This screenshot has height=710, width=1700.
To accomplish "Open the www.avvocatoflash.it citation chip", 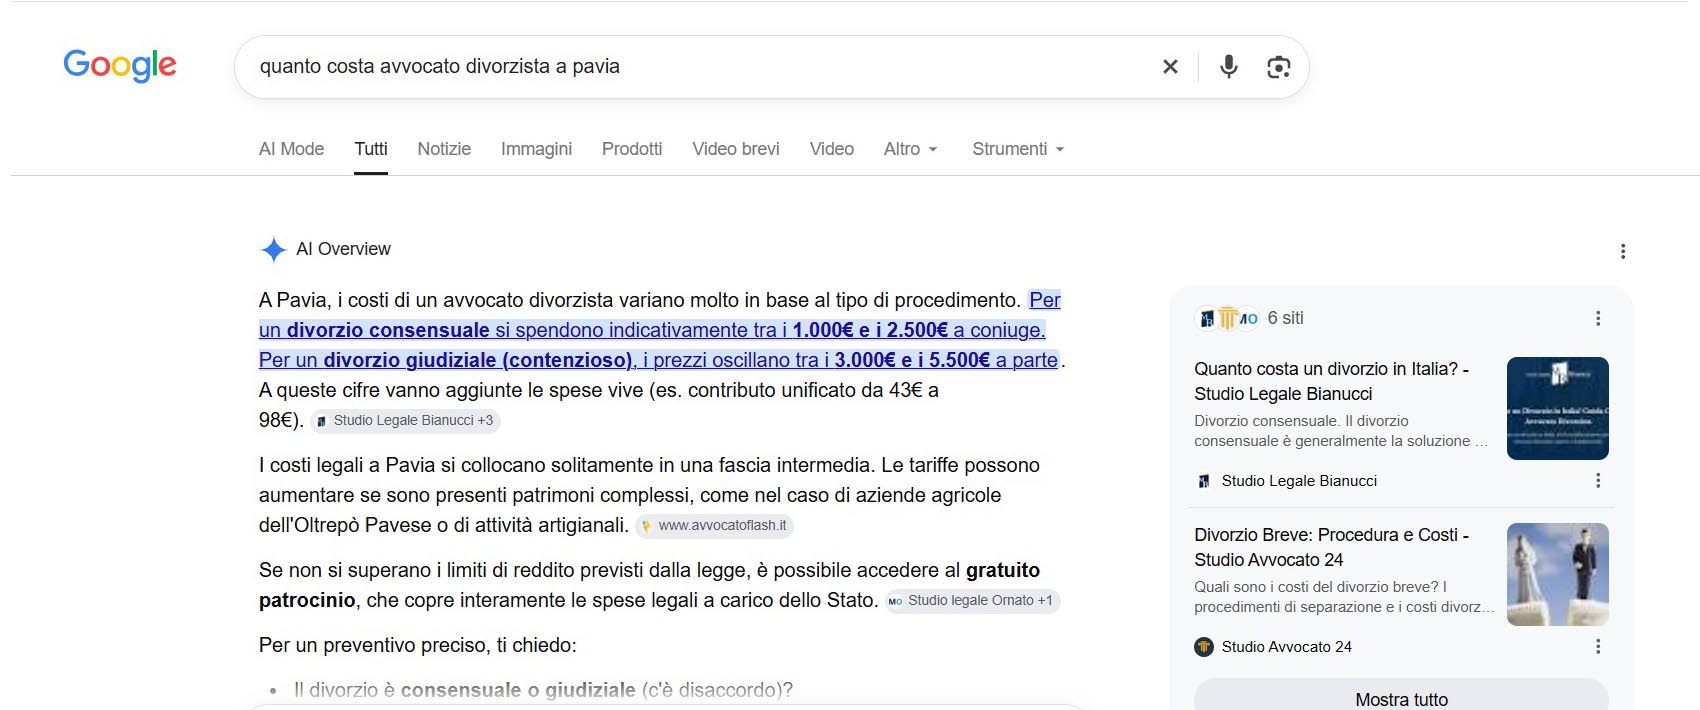I will 714,526.
